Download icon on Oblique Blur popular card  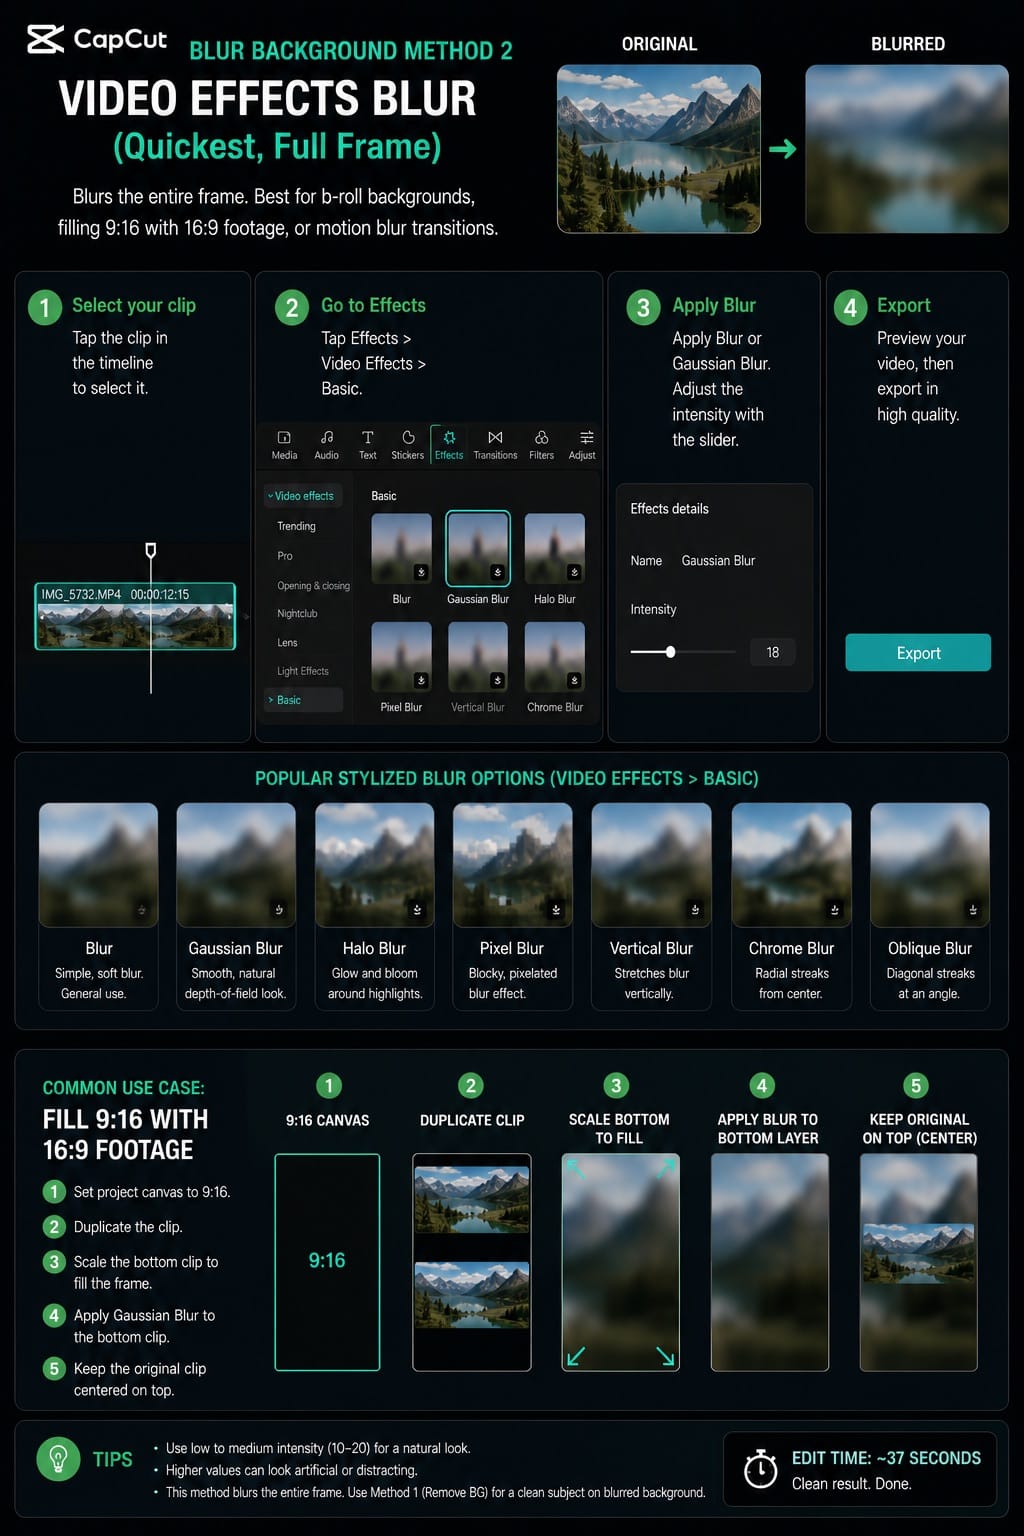[973, 909]
